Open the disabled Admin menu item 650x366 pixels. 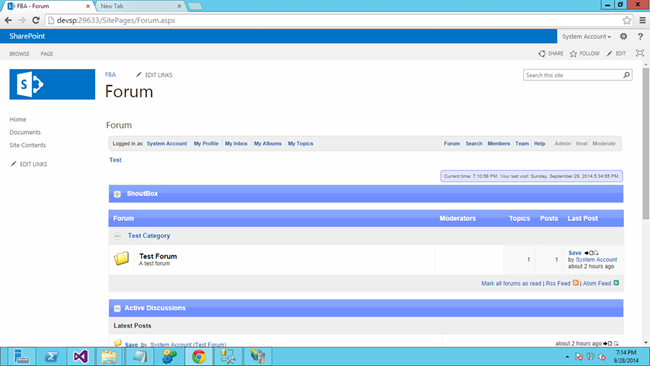coord(563,143)
